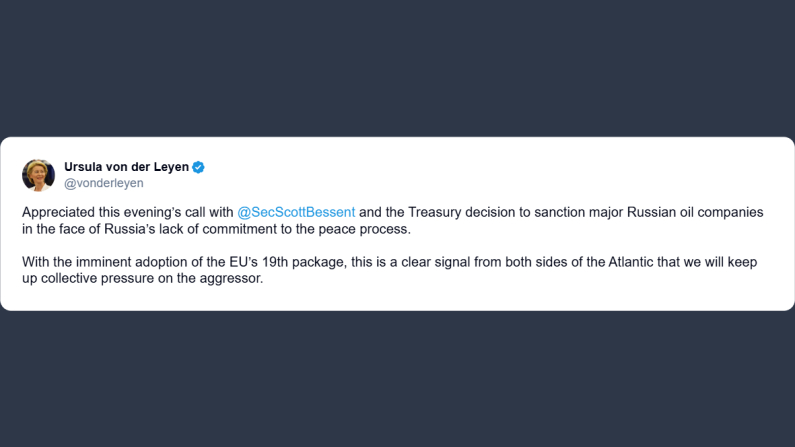Image resolution: width=795 pixels, height=447 pixels.
Task: Click the dark background below the tweet card
Action: [397, 380]
